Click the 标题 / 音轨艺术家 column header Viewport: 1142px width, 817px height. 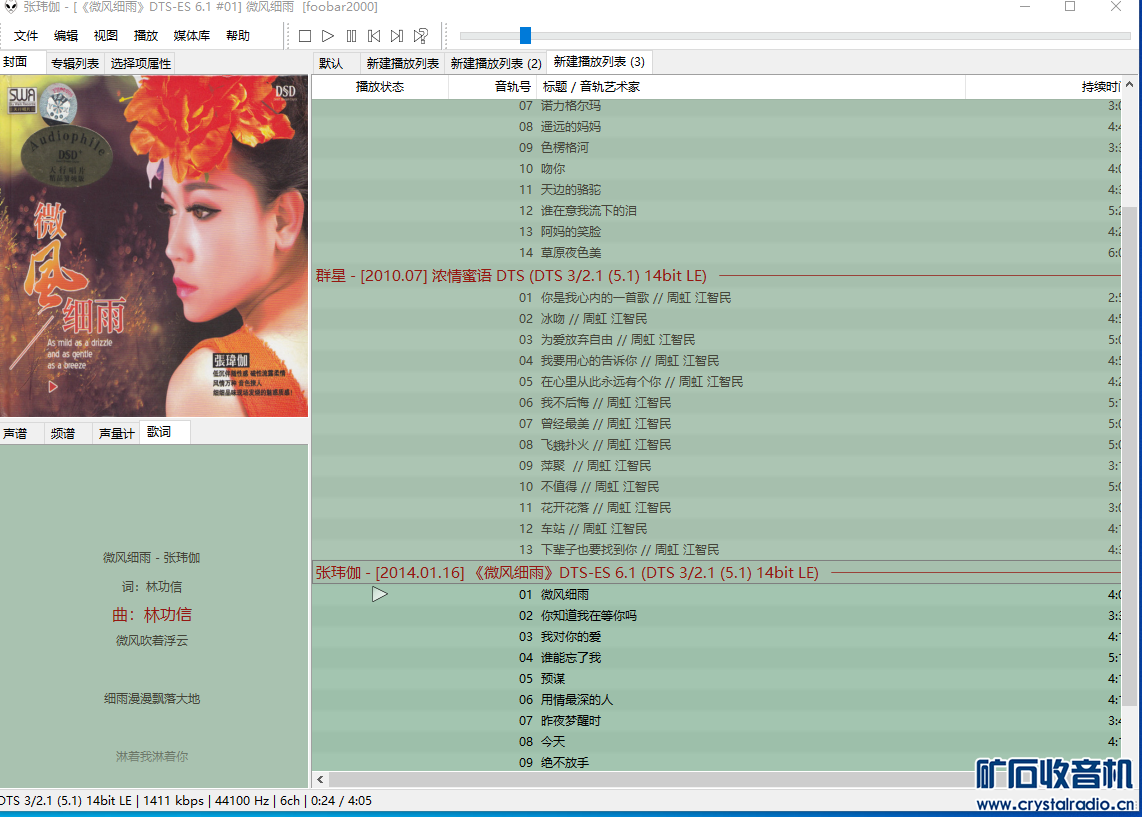point(750,87)
